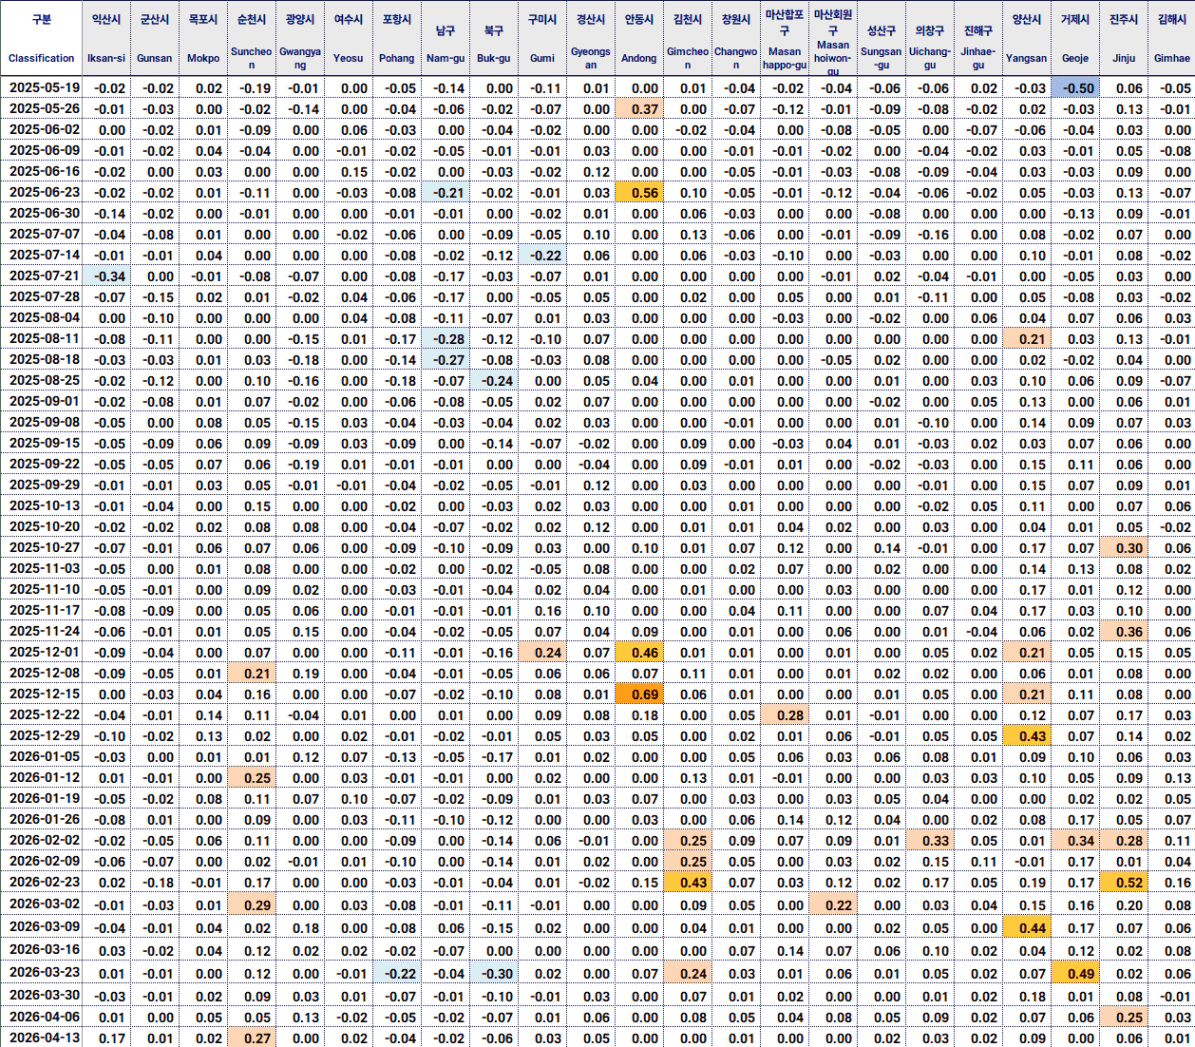1195x1047 pixels.
Task: Select the dark orange 0.69 Andong cell
Action: coord(639,694)
